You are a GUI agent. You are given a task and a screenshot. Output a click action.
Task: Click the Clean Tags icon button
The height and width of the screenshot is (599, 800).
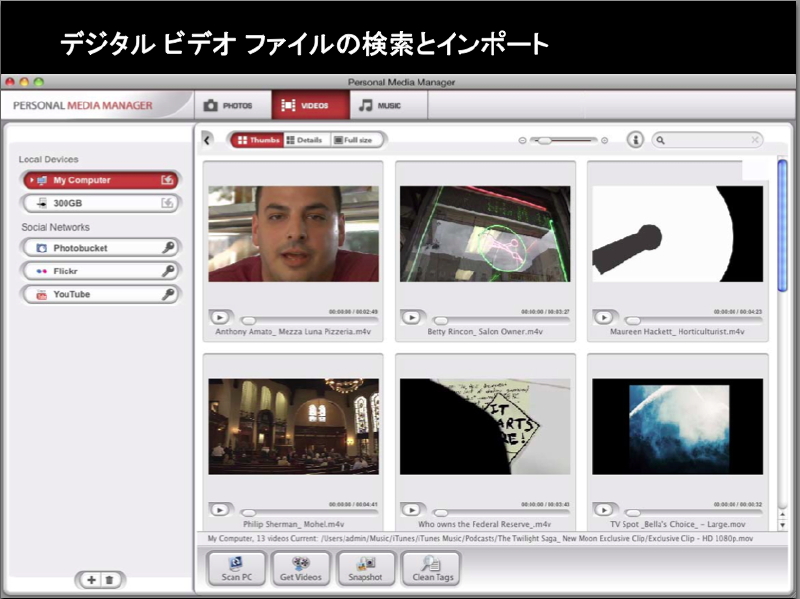pyautogui.click(x=430, y=568)
